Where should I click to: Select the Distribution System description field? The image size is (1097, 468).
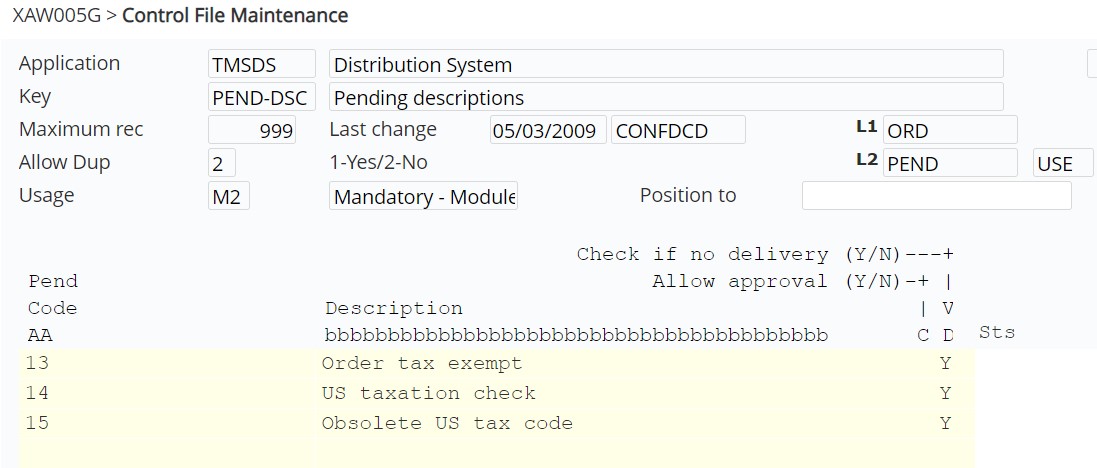tap(666, 64)
